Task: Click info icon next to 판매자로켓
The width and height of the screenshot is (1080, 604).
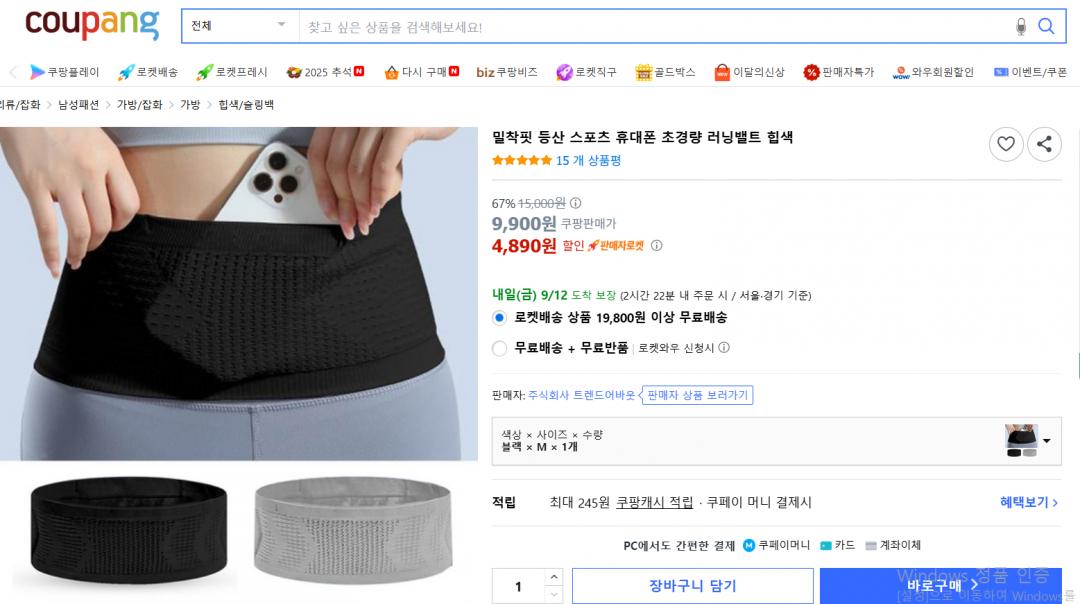Action: [x=656, y=246]
